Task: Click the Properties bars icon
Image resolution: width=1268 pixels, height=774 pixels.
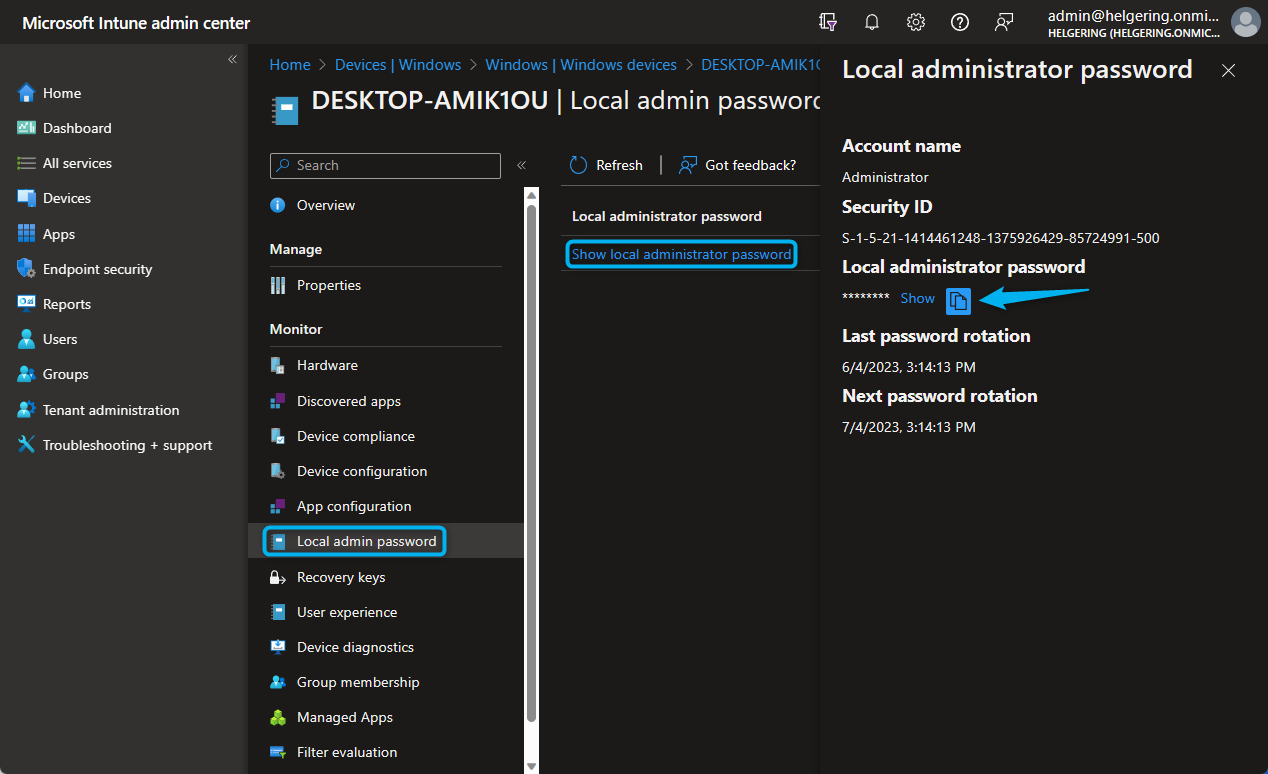Action: click(x=278, y=285)
